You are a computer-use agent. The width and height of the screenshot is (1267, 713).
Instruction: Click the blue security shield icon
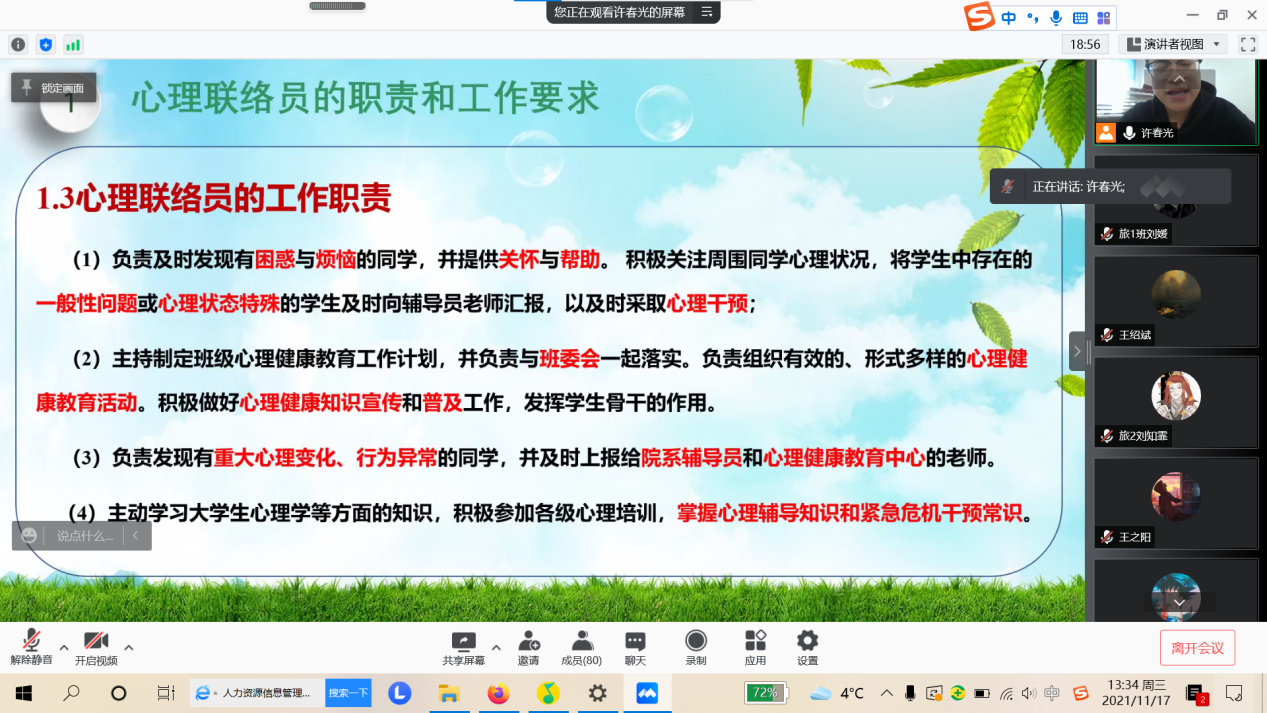(x=45, y=44)
